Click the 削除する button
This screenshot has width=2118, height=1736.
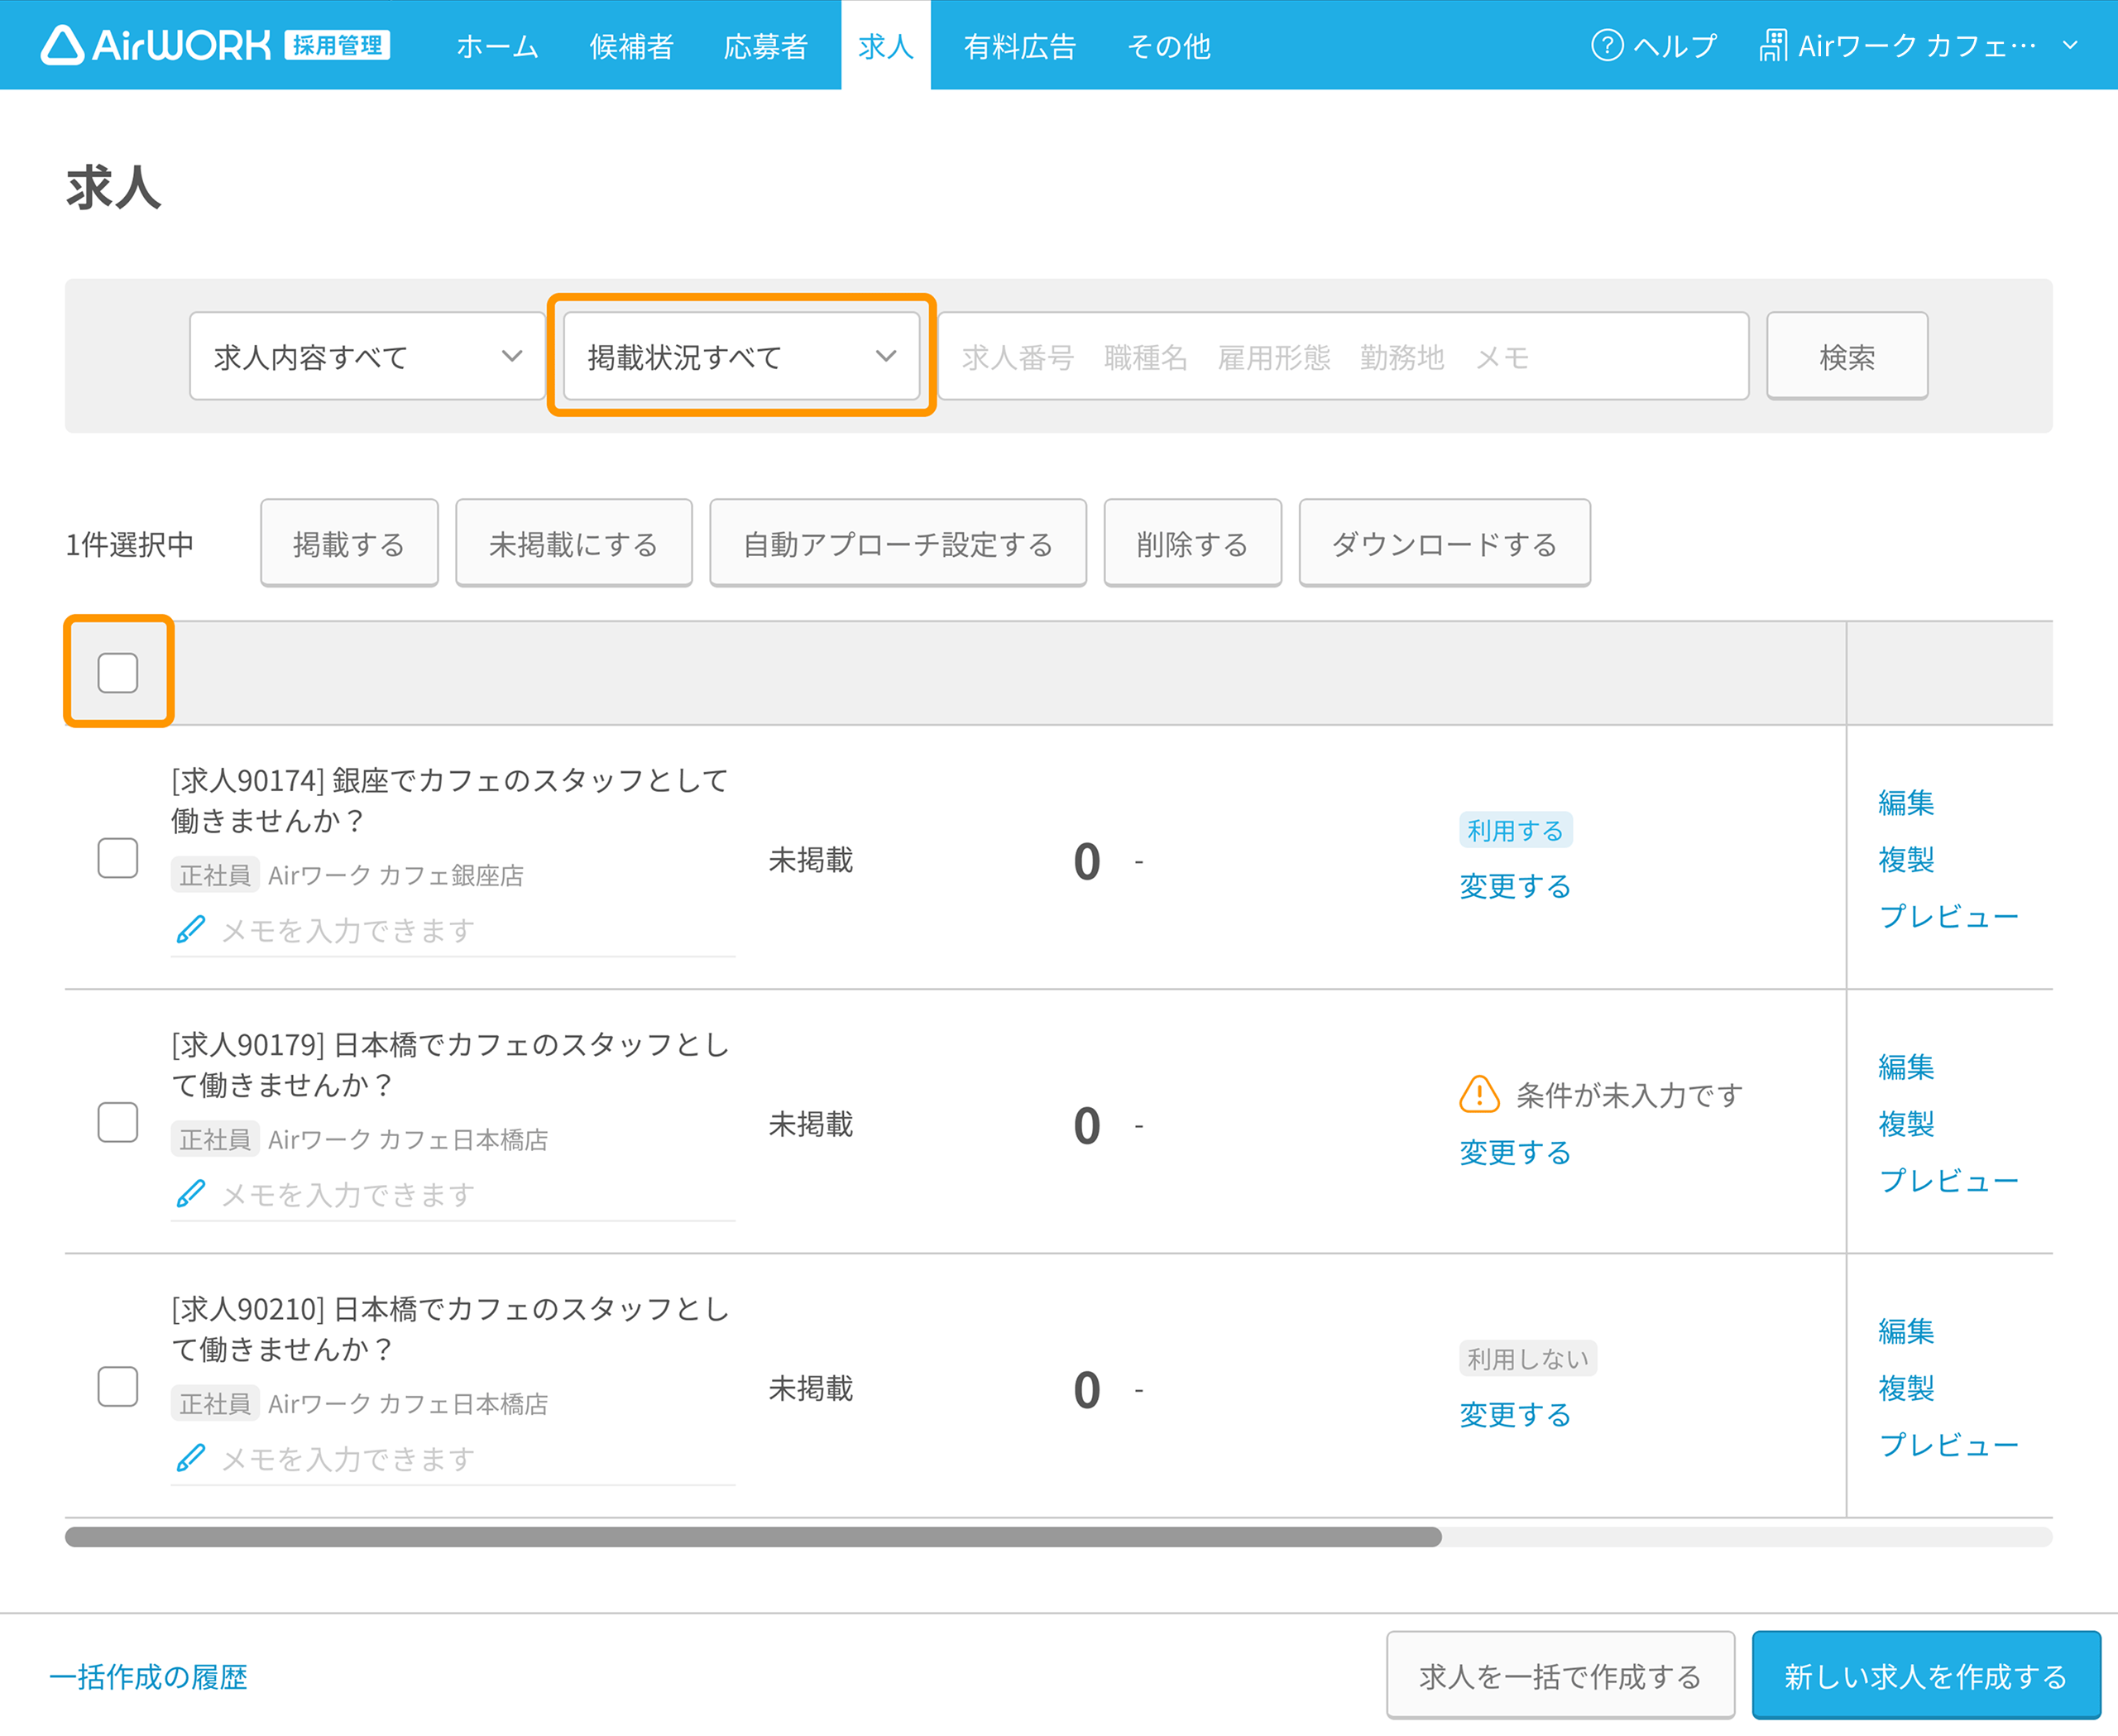(x=1193, y=543)
